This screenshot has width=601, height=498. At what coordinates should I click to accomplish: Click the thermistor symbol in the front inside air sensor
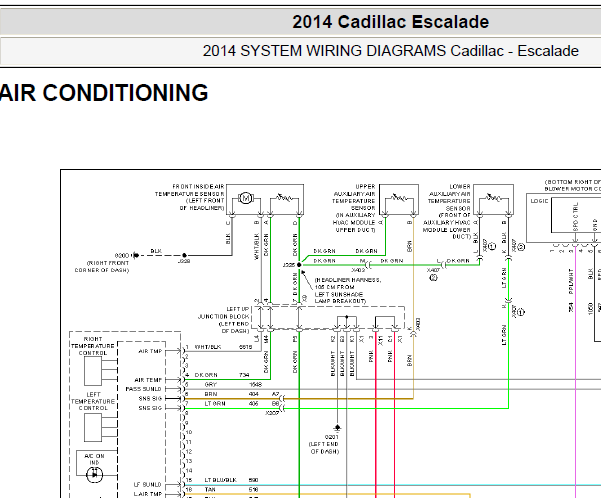[x=284, y=198]
